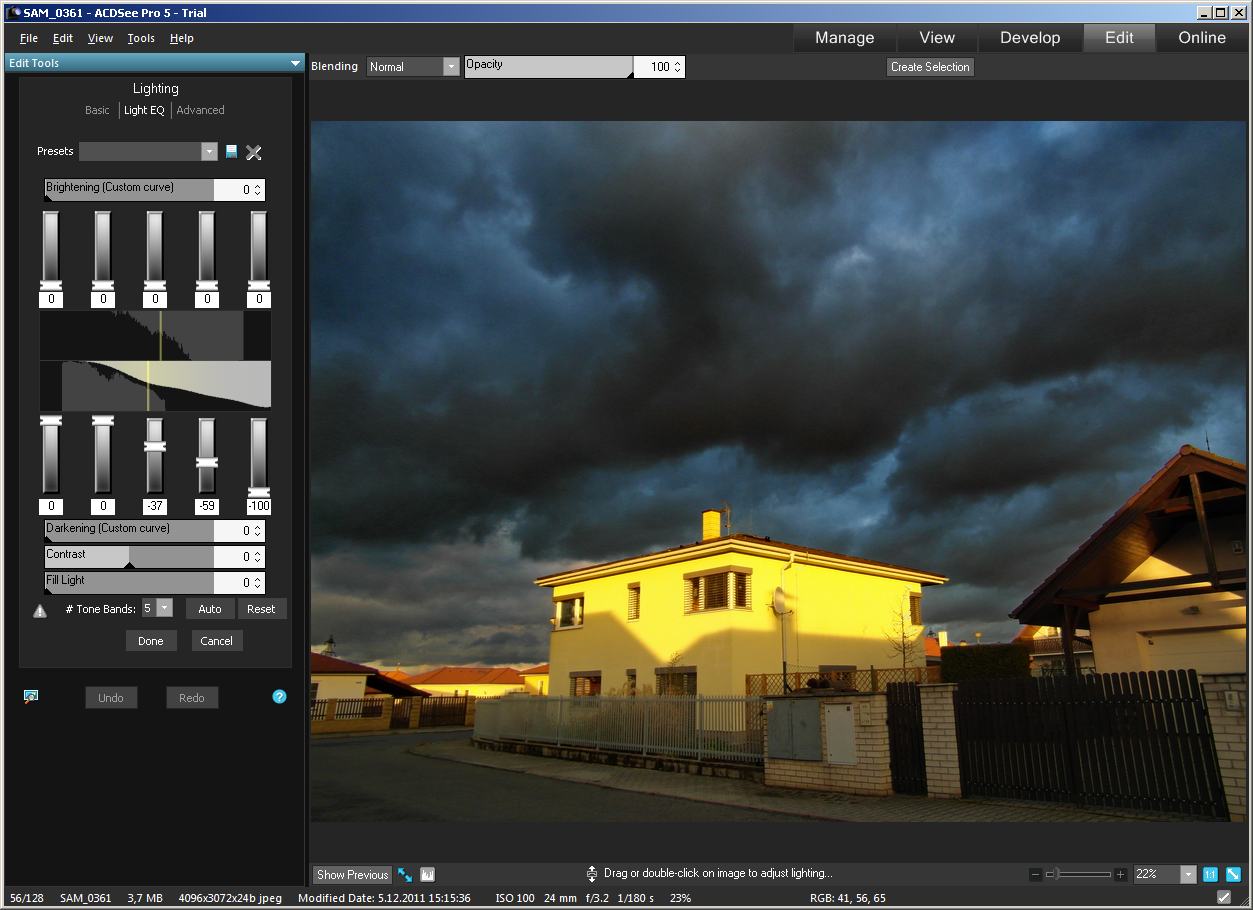
Task: Click the zoom-in plus icon
Action: (x=1120, y=874)
